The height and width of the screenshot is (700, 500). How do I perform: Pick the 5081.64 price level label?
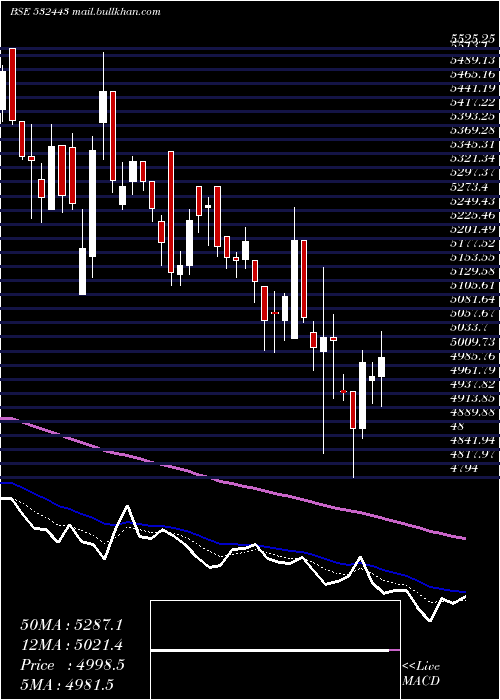[x=472, y=299]
